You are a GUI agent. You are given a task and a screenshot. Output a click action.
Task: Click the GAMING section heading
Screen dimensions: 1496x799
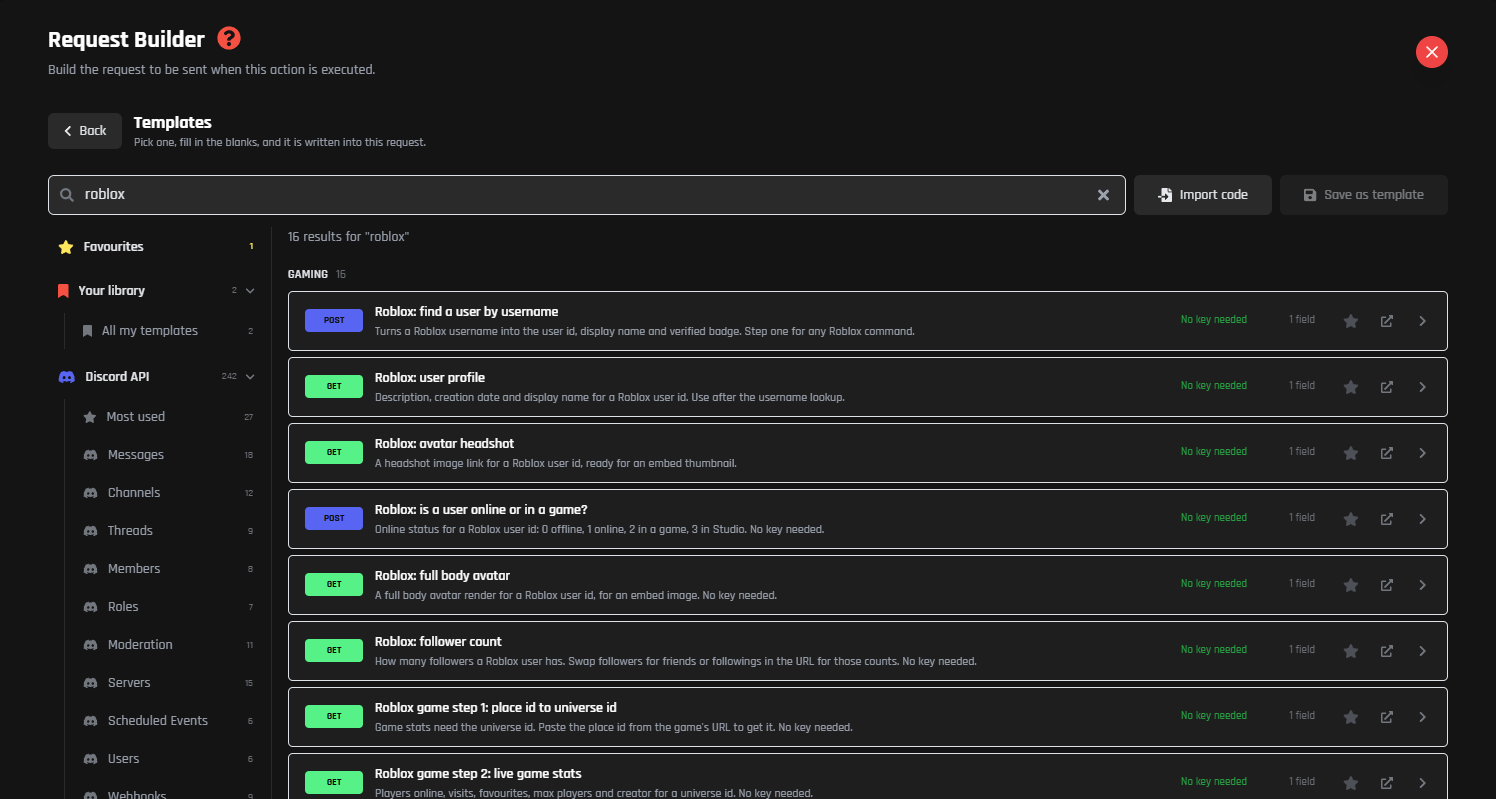tap(306, 274)
